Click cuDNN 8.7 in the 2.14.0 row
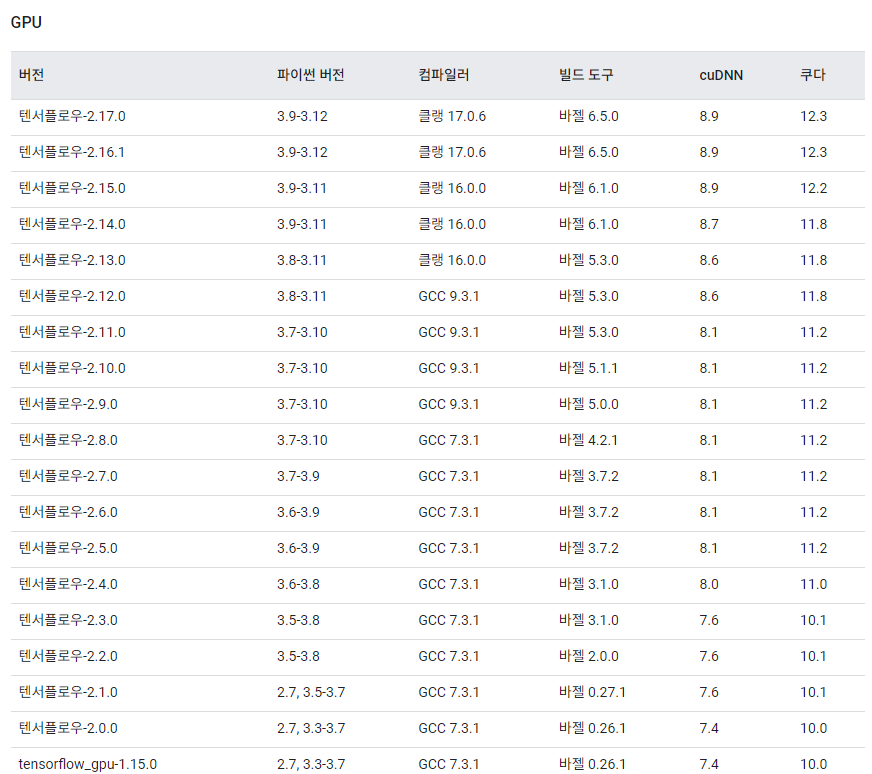Image resolution: width=872 pixels, height=774 pixels. click(x=709, y=225)
